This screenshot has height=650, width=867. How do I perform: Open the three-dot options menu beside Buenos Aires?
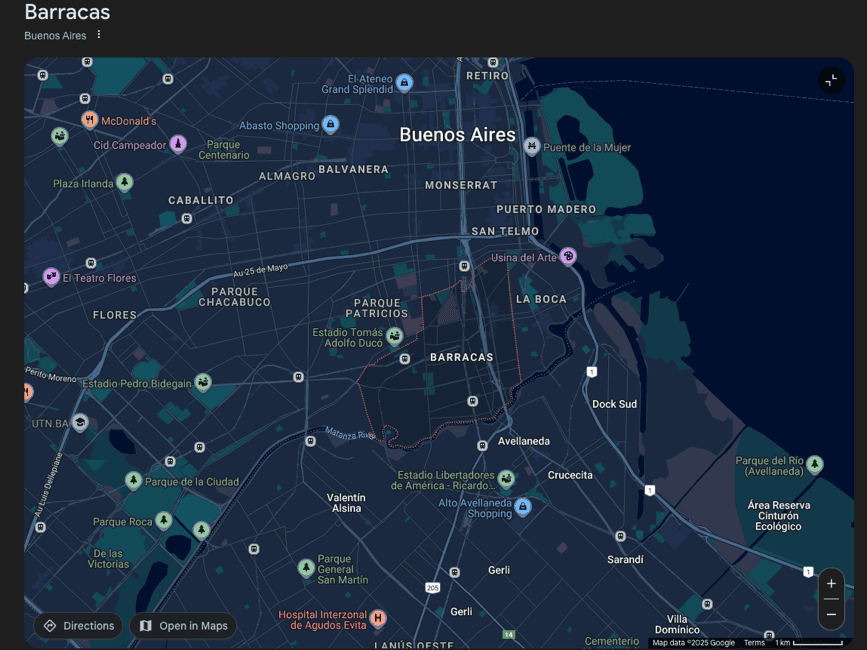[99, 35]
